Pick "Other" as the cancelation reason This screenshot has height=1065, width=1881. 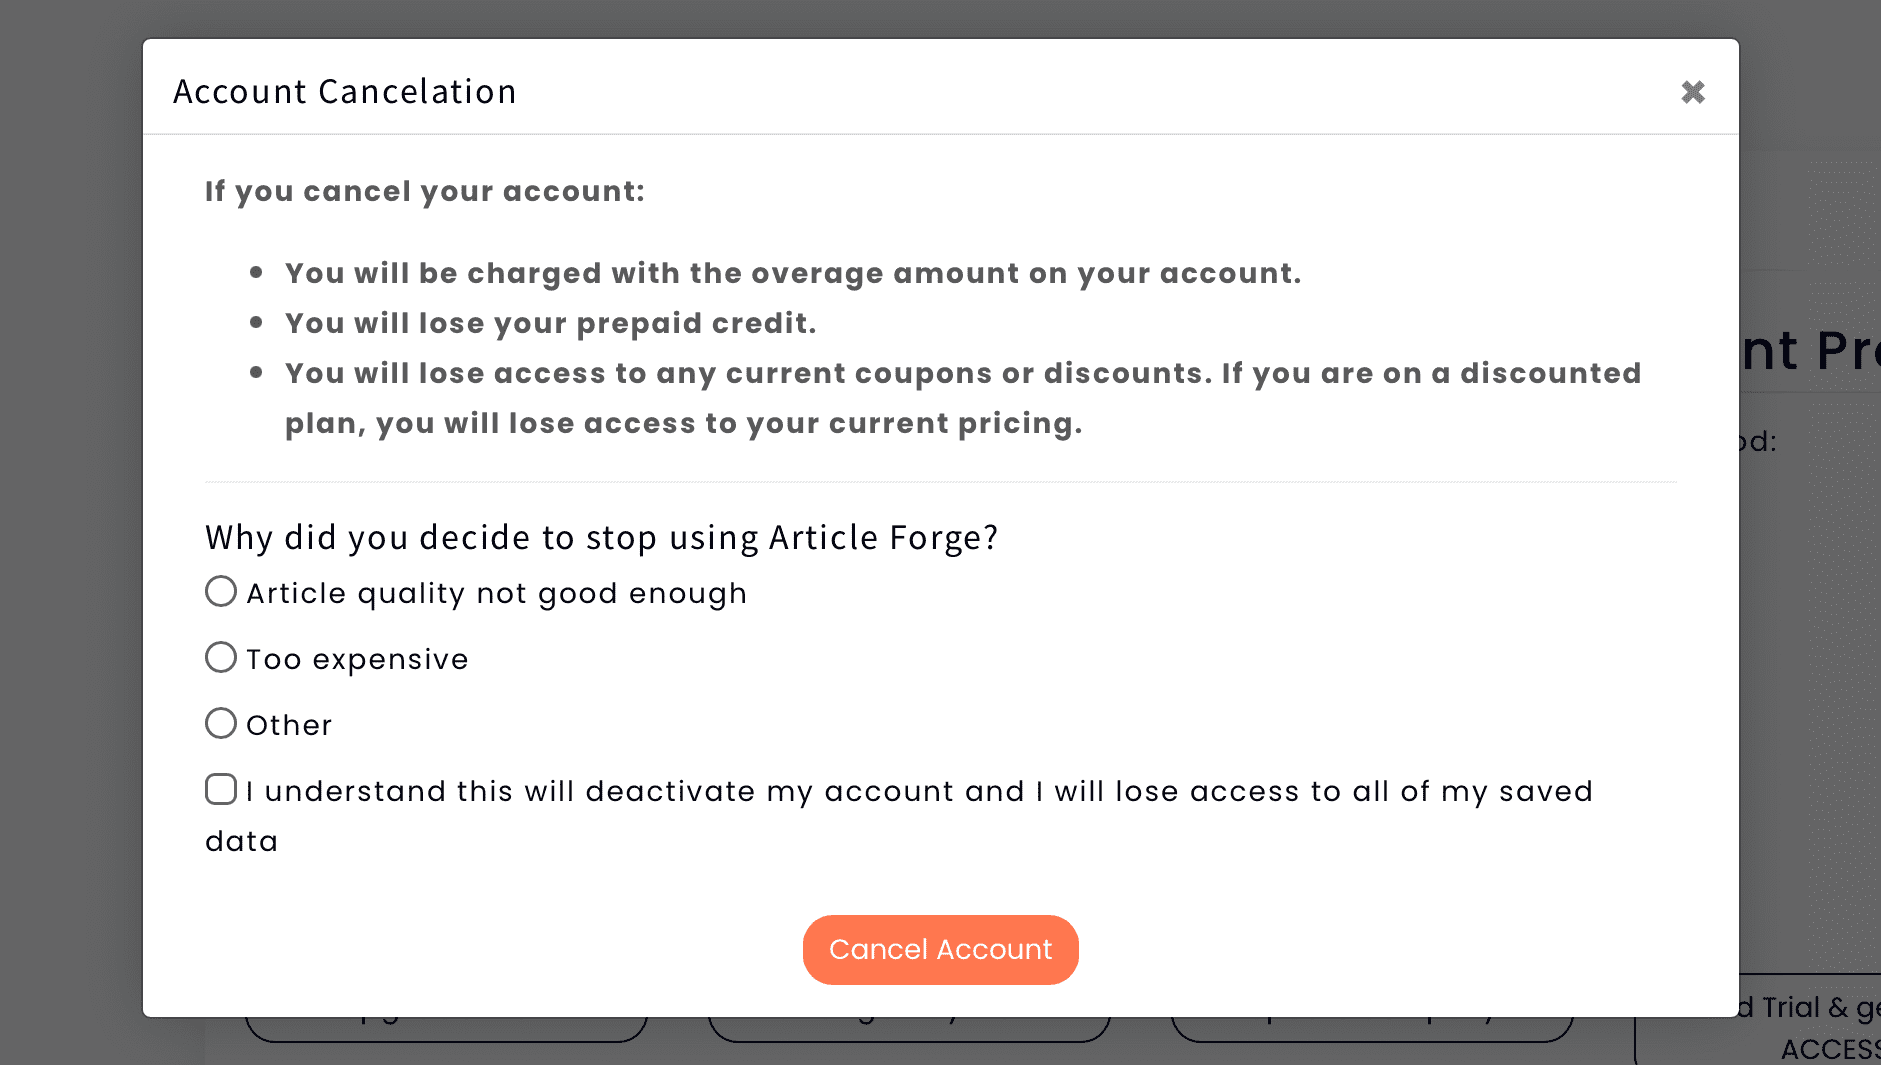(221, 723)
